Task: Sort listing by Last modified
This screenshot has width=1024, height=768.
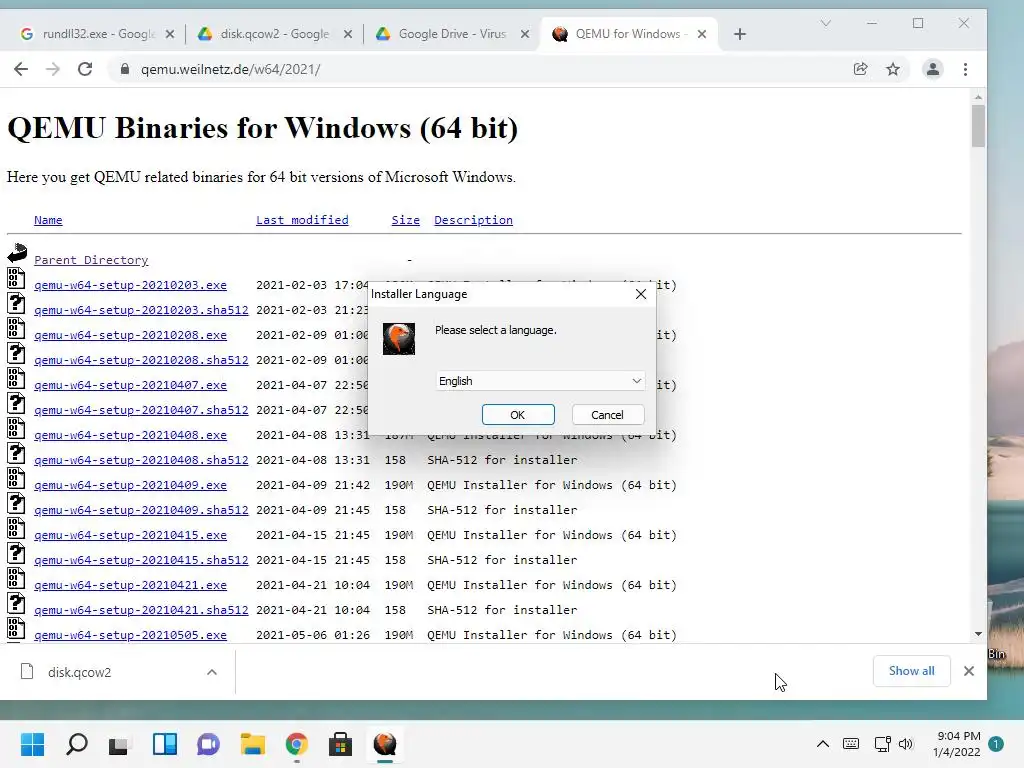Action: (x=302, y=220)
